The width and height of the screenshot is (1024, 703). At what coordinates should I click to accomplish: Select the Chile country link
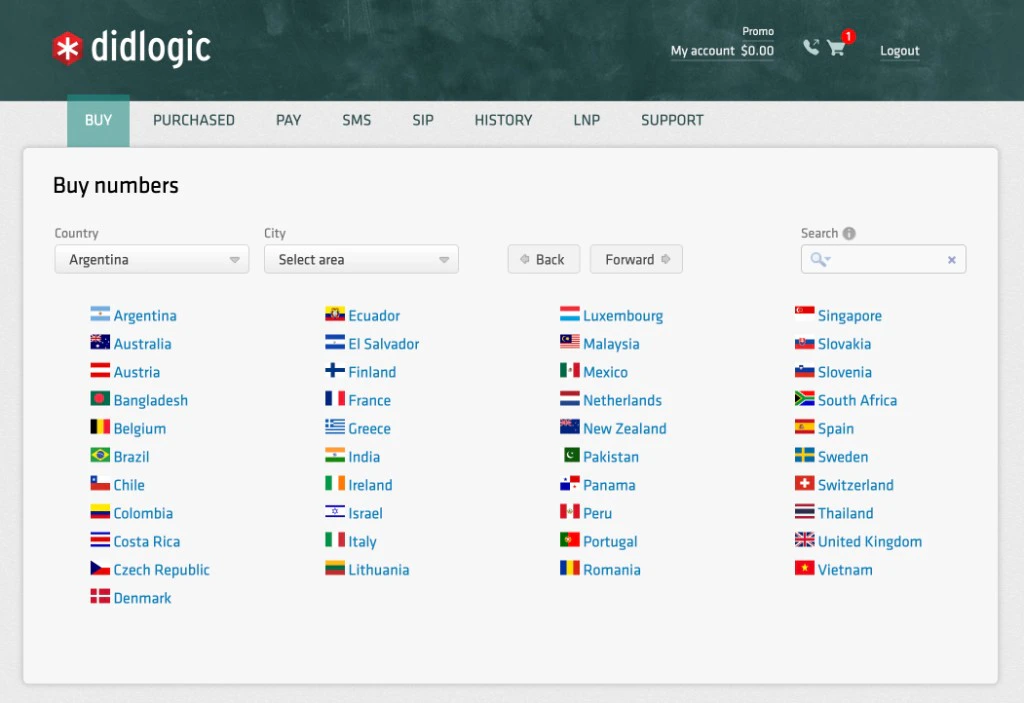129,485
